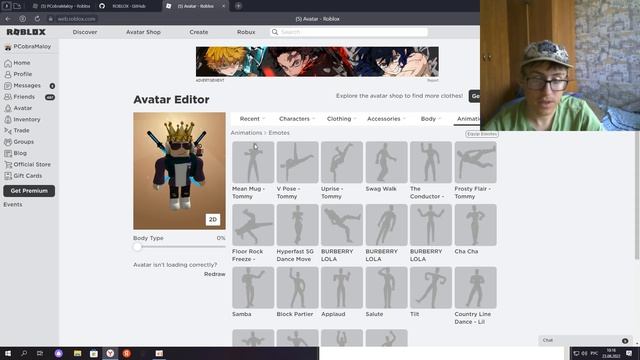This screenshot has height=360, width=640.
Task: Open Avatar Shop in top navigation
Action: pyautogui.click(x=143, y=32)
